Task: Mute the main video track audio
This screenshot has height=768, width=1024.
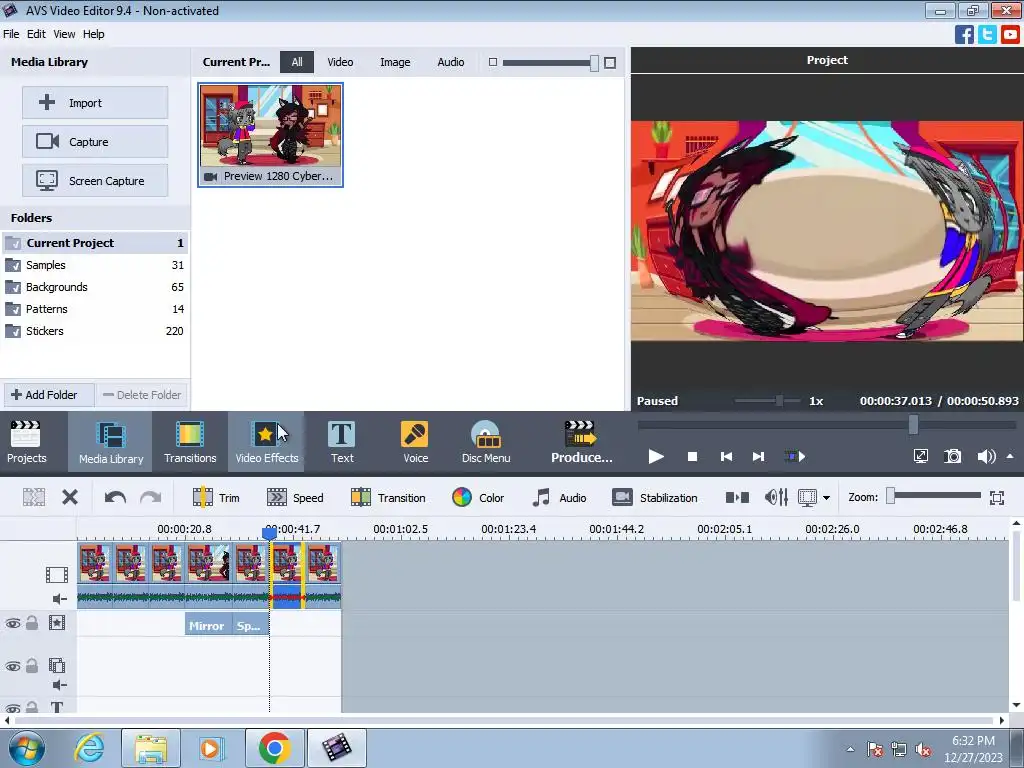Action: pos(59,599)
